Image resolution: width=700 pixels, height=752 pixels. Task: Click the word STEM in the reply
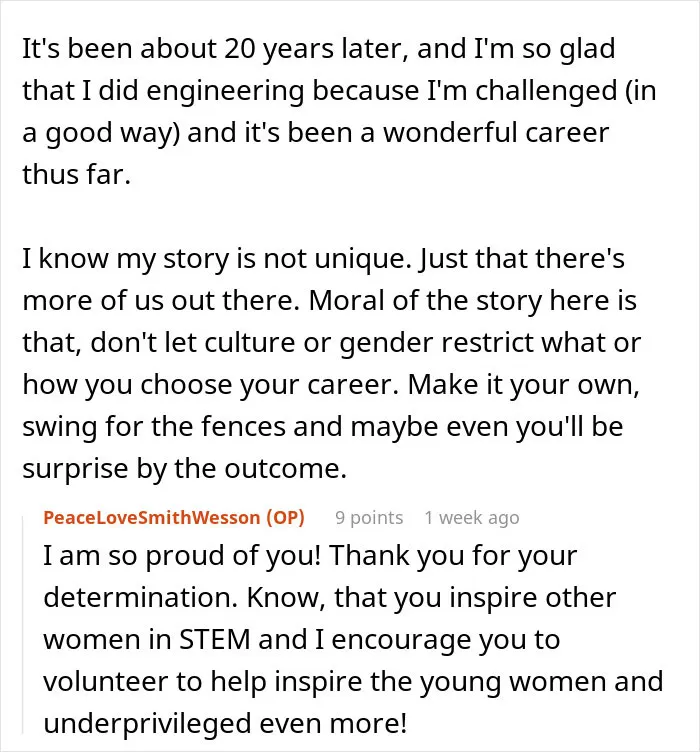pyautogui.click(x=215, y=639)
